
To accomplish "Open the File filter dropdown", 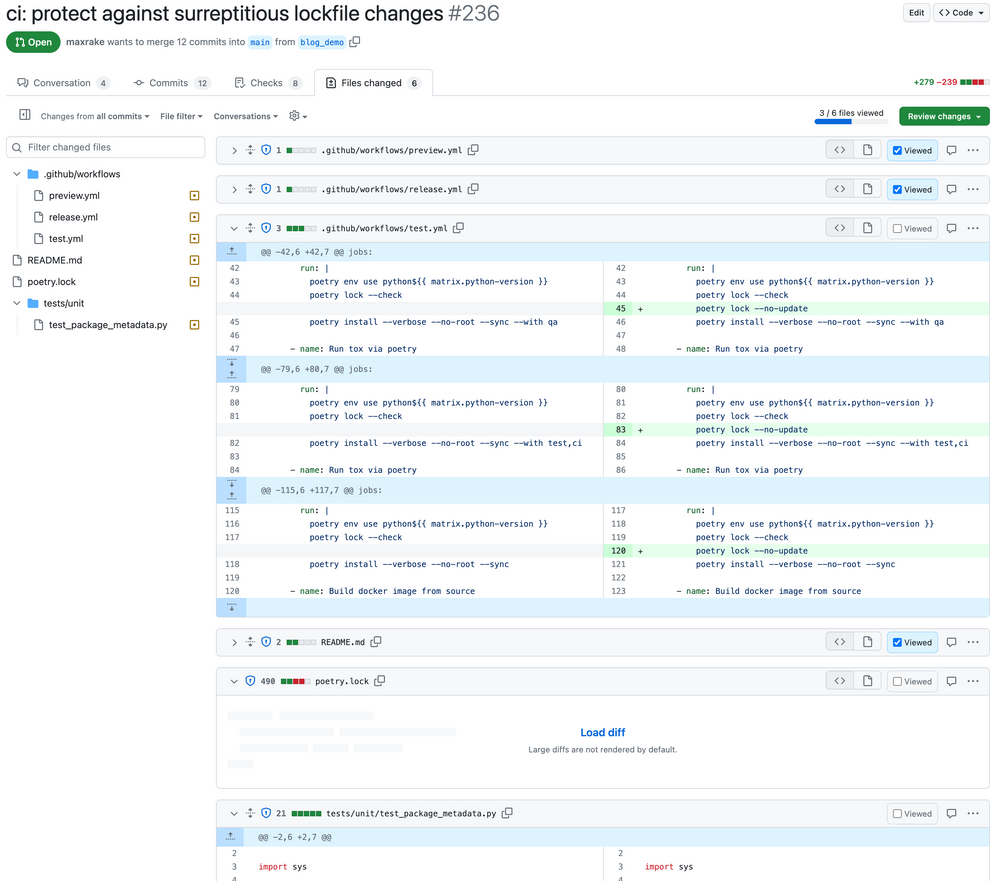I will tap(181, 116).
